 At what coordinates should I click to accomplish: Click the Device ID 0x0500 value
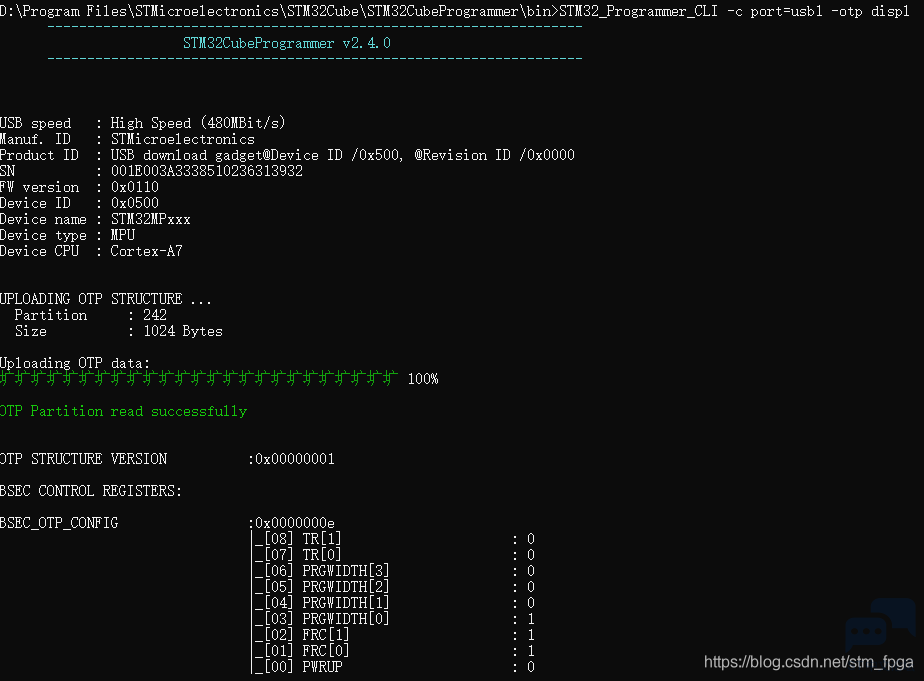coord(135,203)
